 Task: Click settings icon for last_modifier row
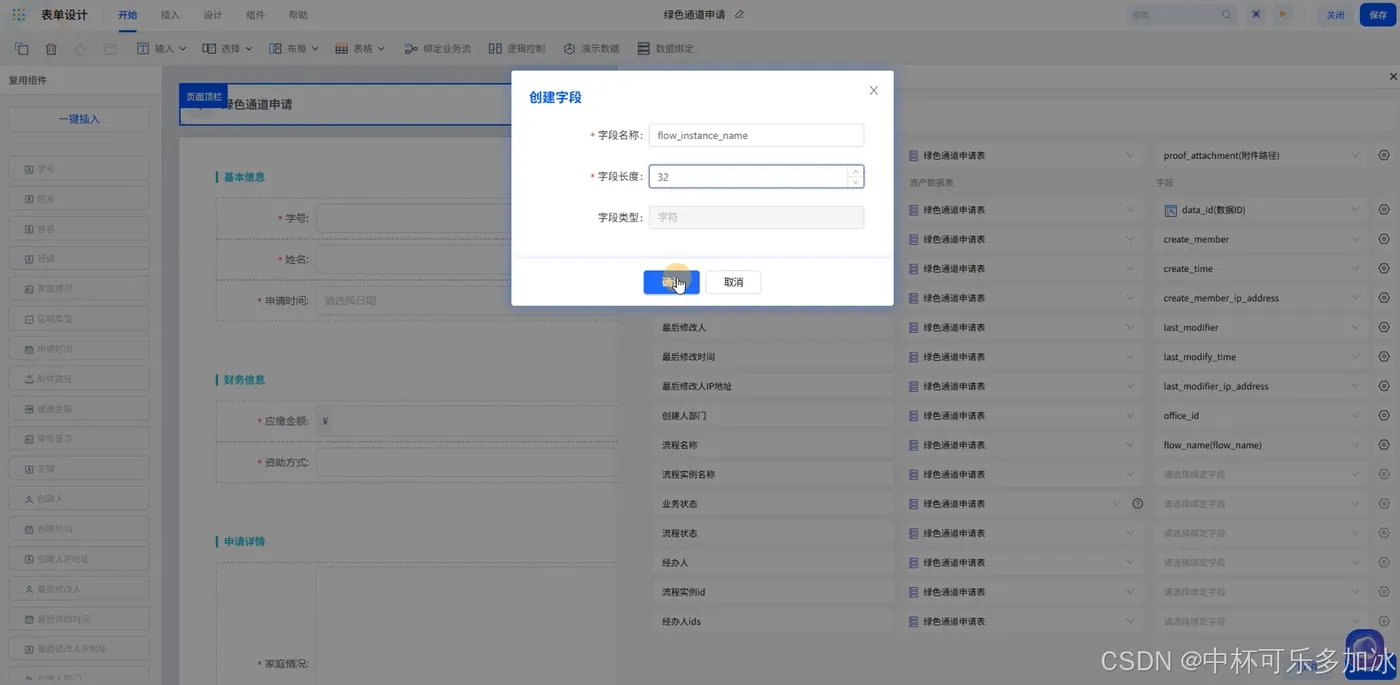pos(1384,327)
